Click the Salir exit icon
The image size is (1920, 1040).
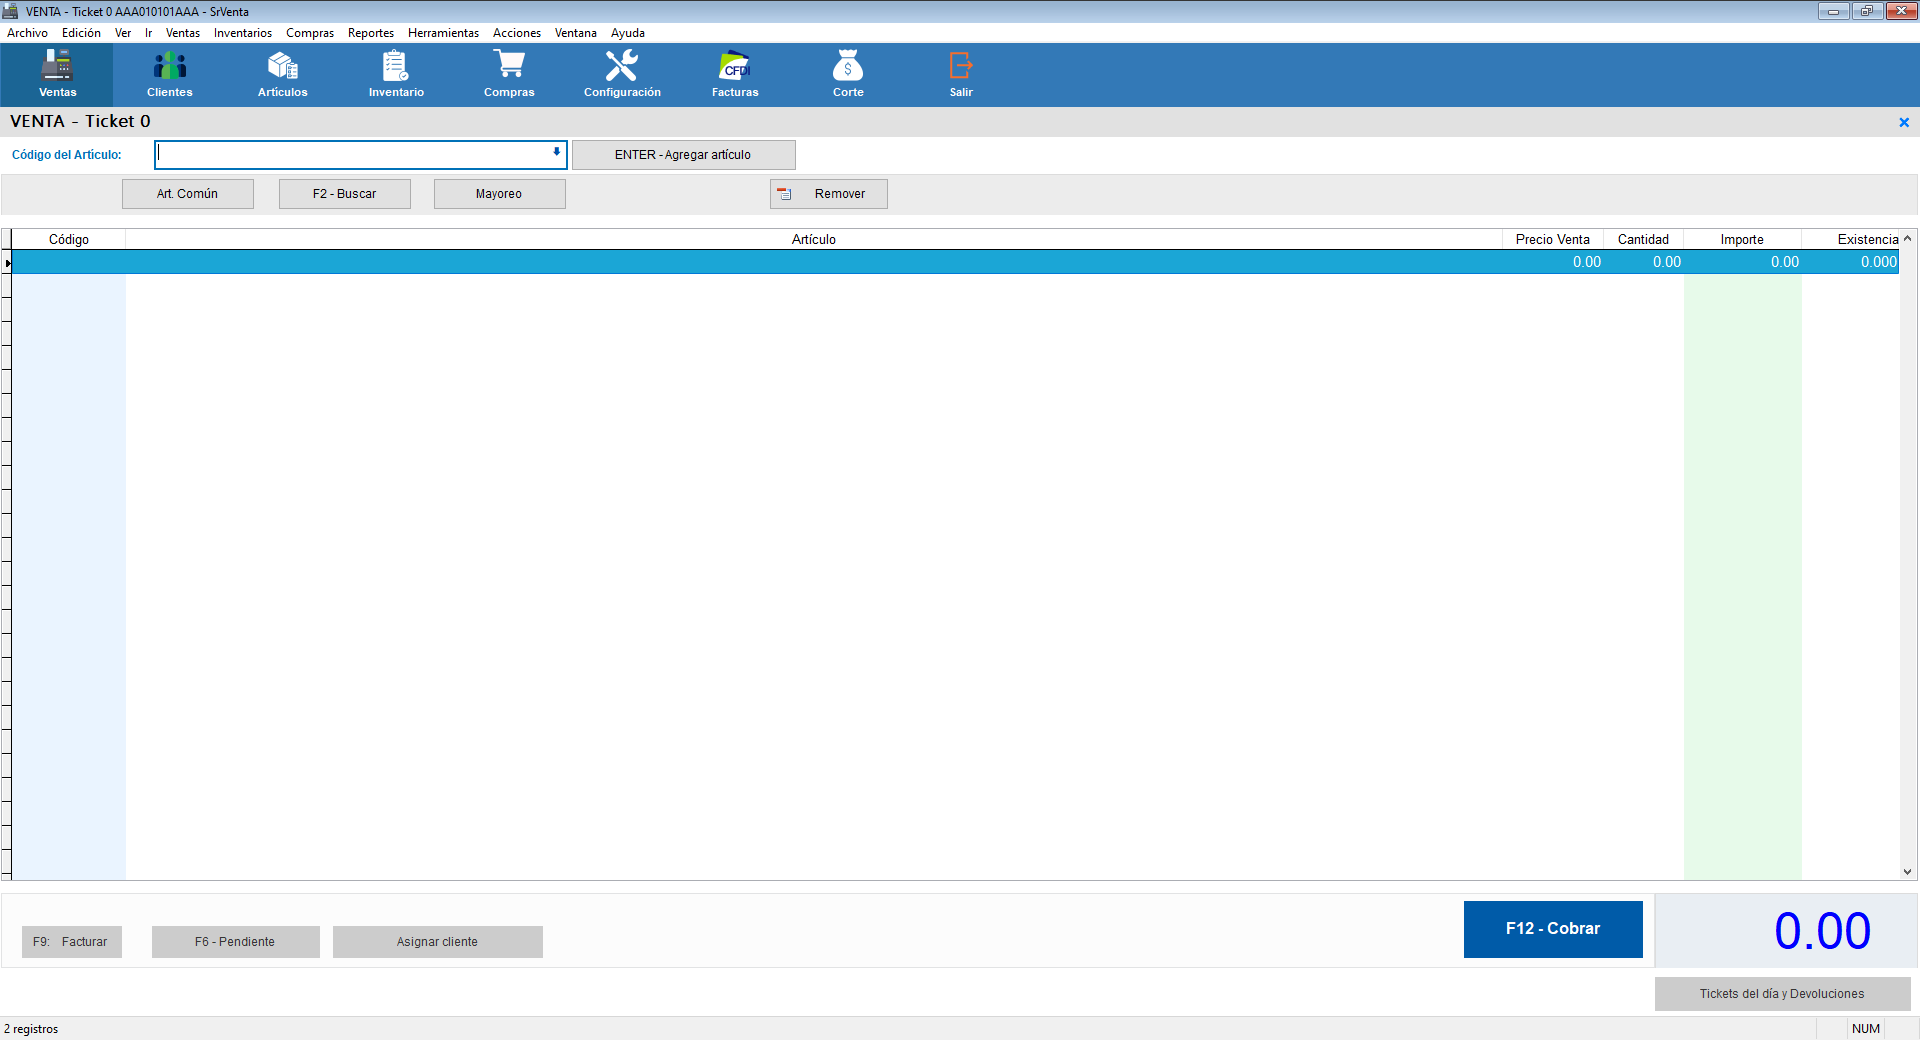pos(961,75)
